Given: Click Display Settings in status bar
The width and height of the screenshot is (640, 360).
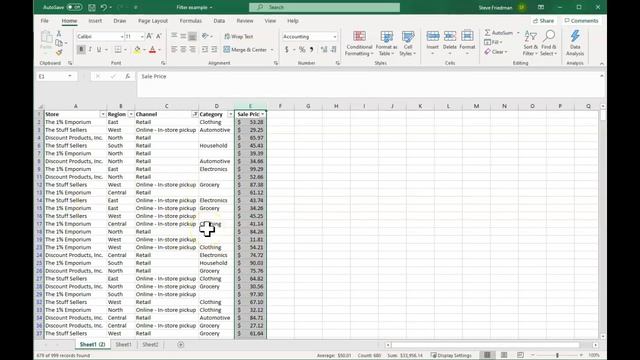Looking at the screenshot, I should click(451, 356).
